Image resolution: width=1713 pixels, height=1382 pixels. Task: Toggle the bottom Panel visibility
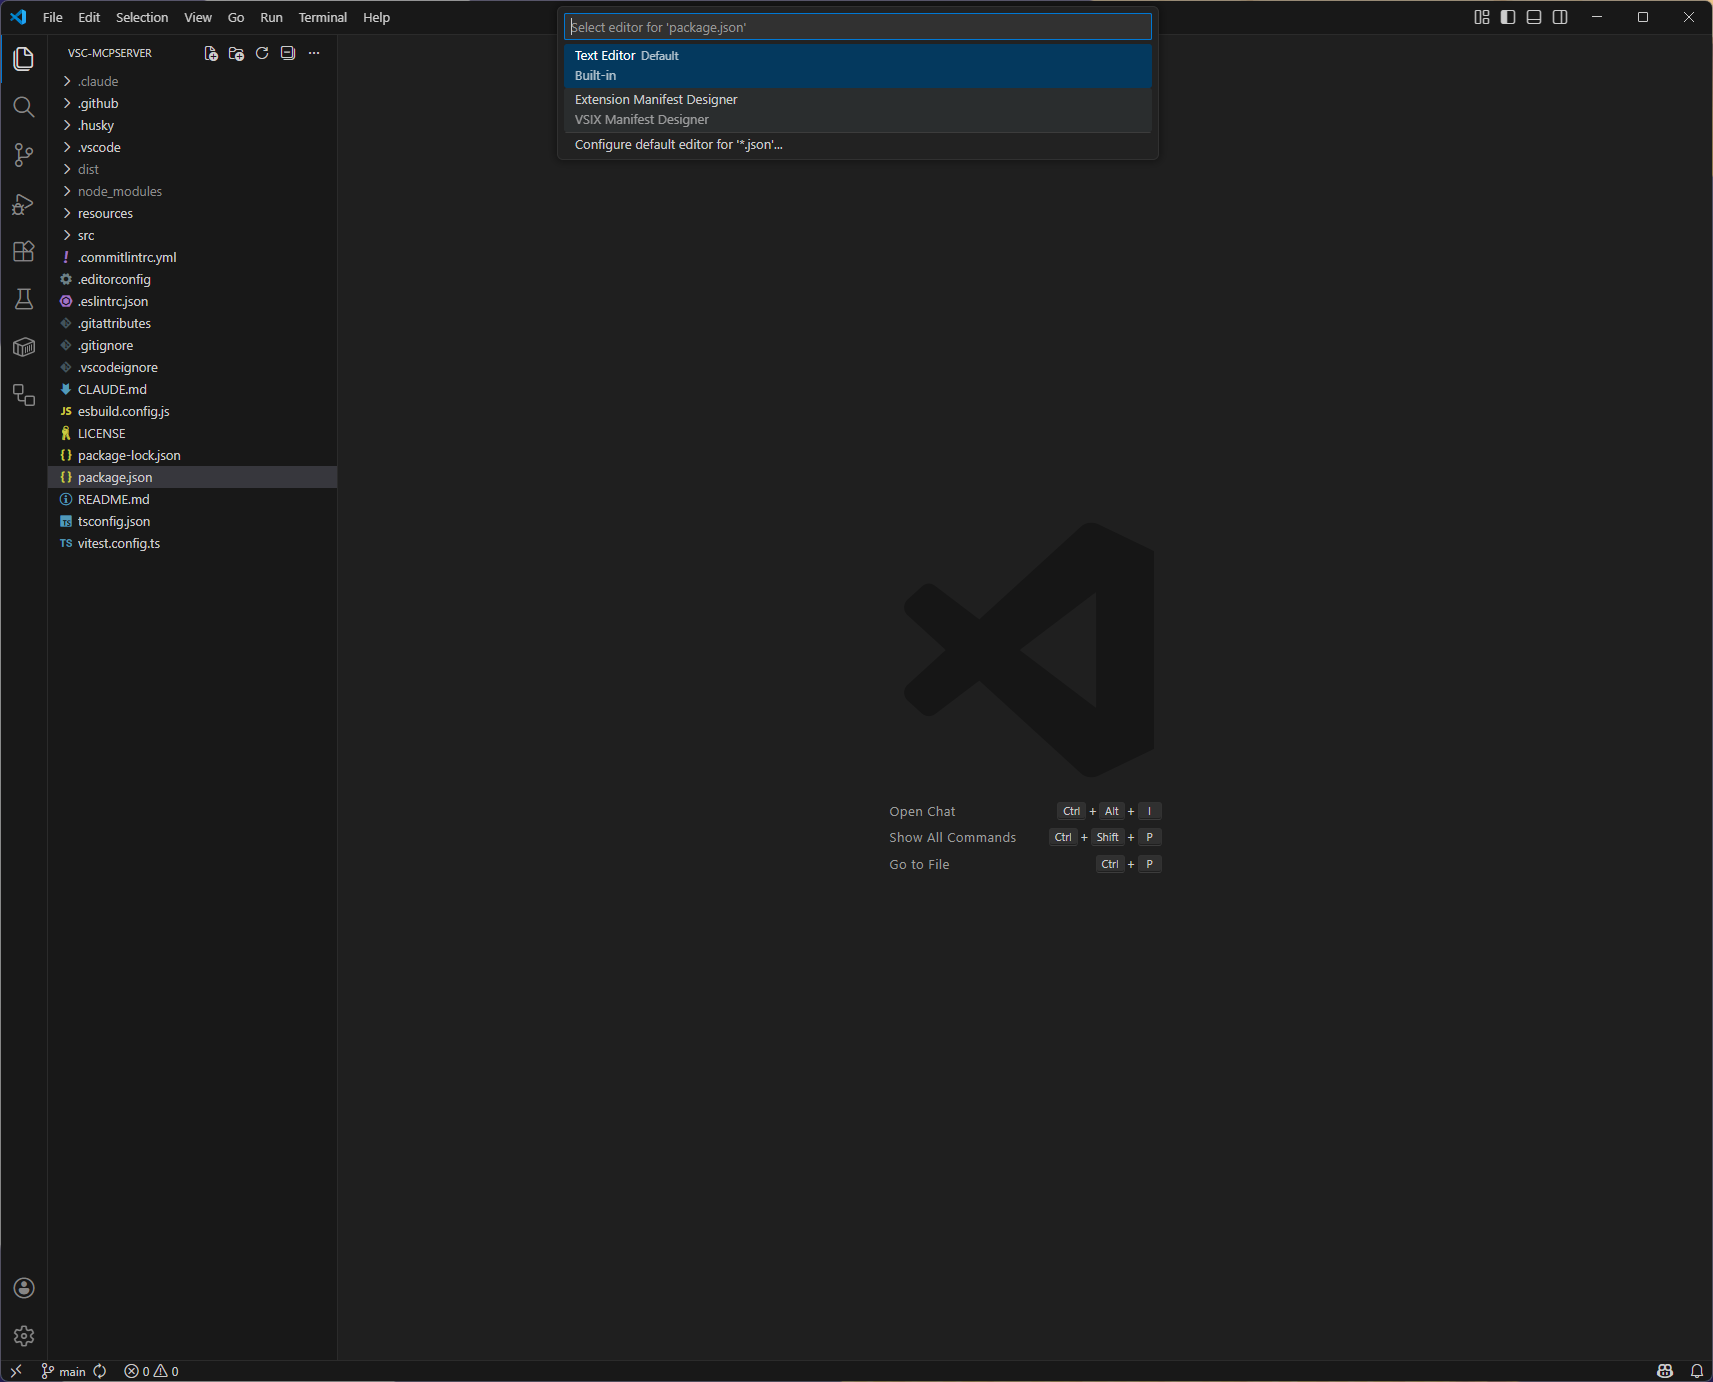[1534, 17]
